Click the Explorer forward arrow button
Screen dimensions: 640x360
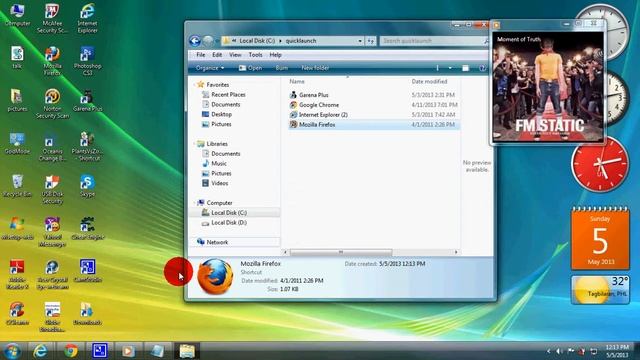pyautogui.click(x=208, y=41)
